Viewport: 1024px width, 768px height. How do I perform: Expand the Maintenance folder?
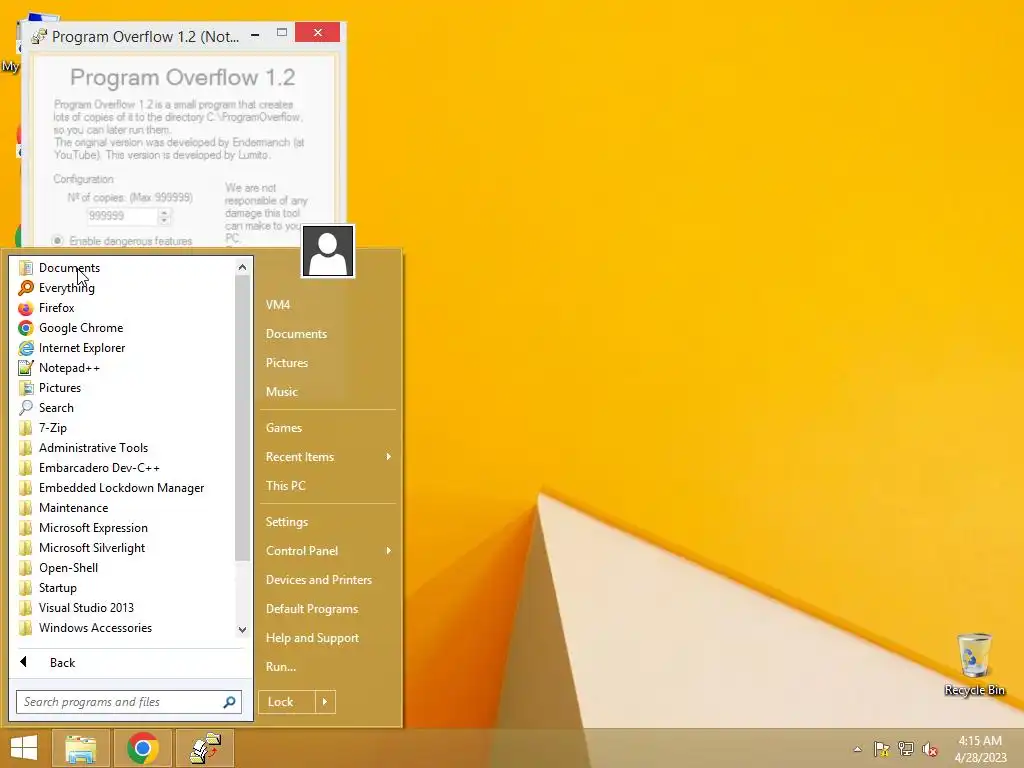point(73,508)
